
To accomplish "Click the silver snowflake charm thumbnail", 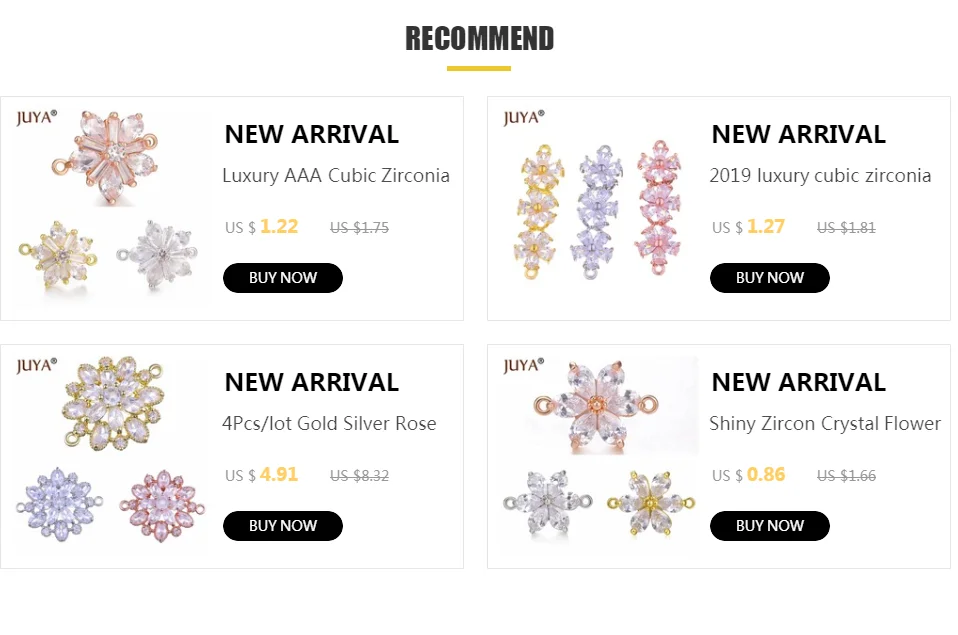I will [157, 253].
